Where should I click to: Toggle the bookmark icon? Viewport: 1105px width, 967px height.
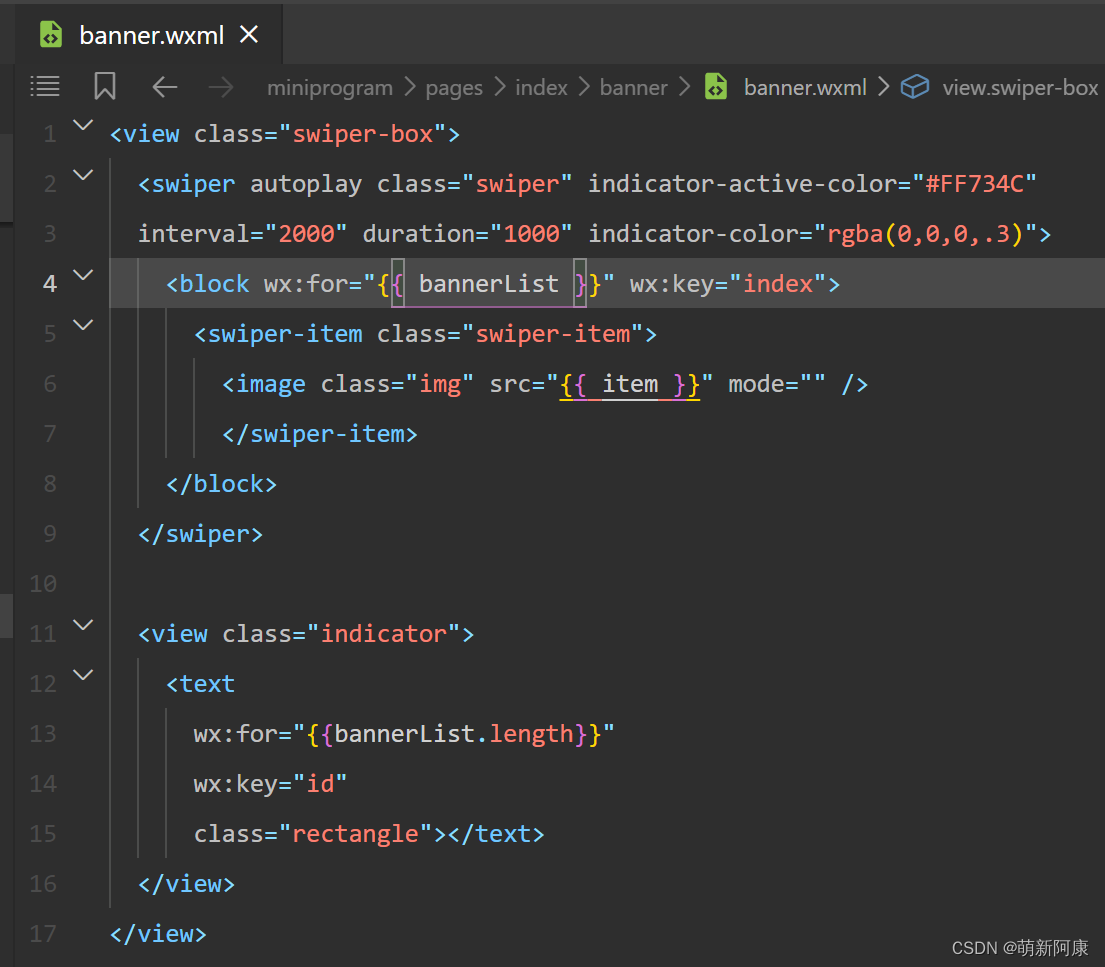click(x=105, y=86)
